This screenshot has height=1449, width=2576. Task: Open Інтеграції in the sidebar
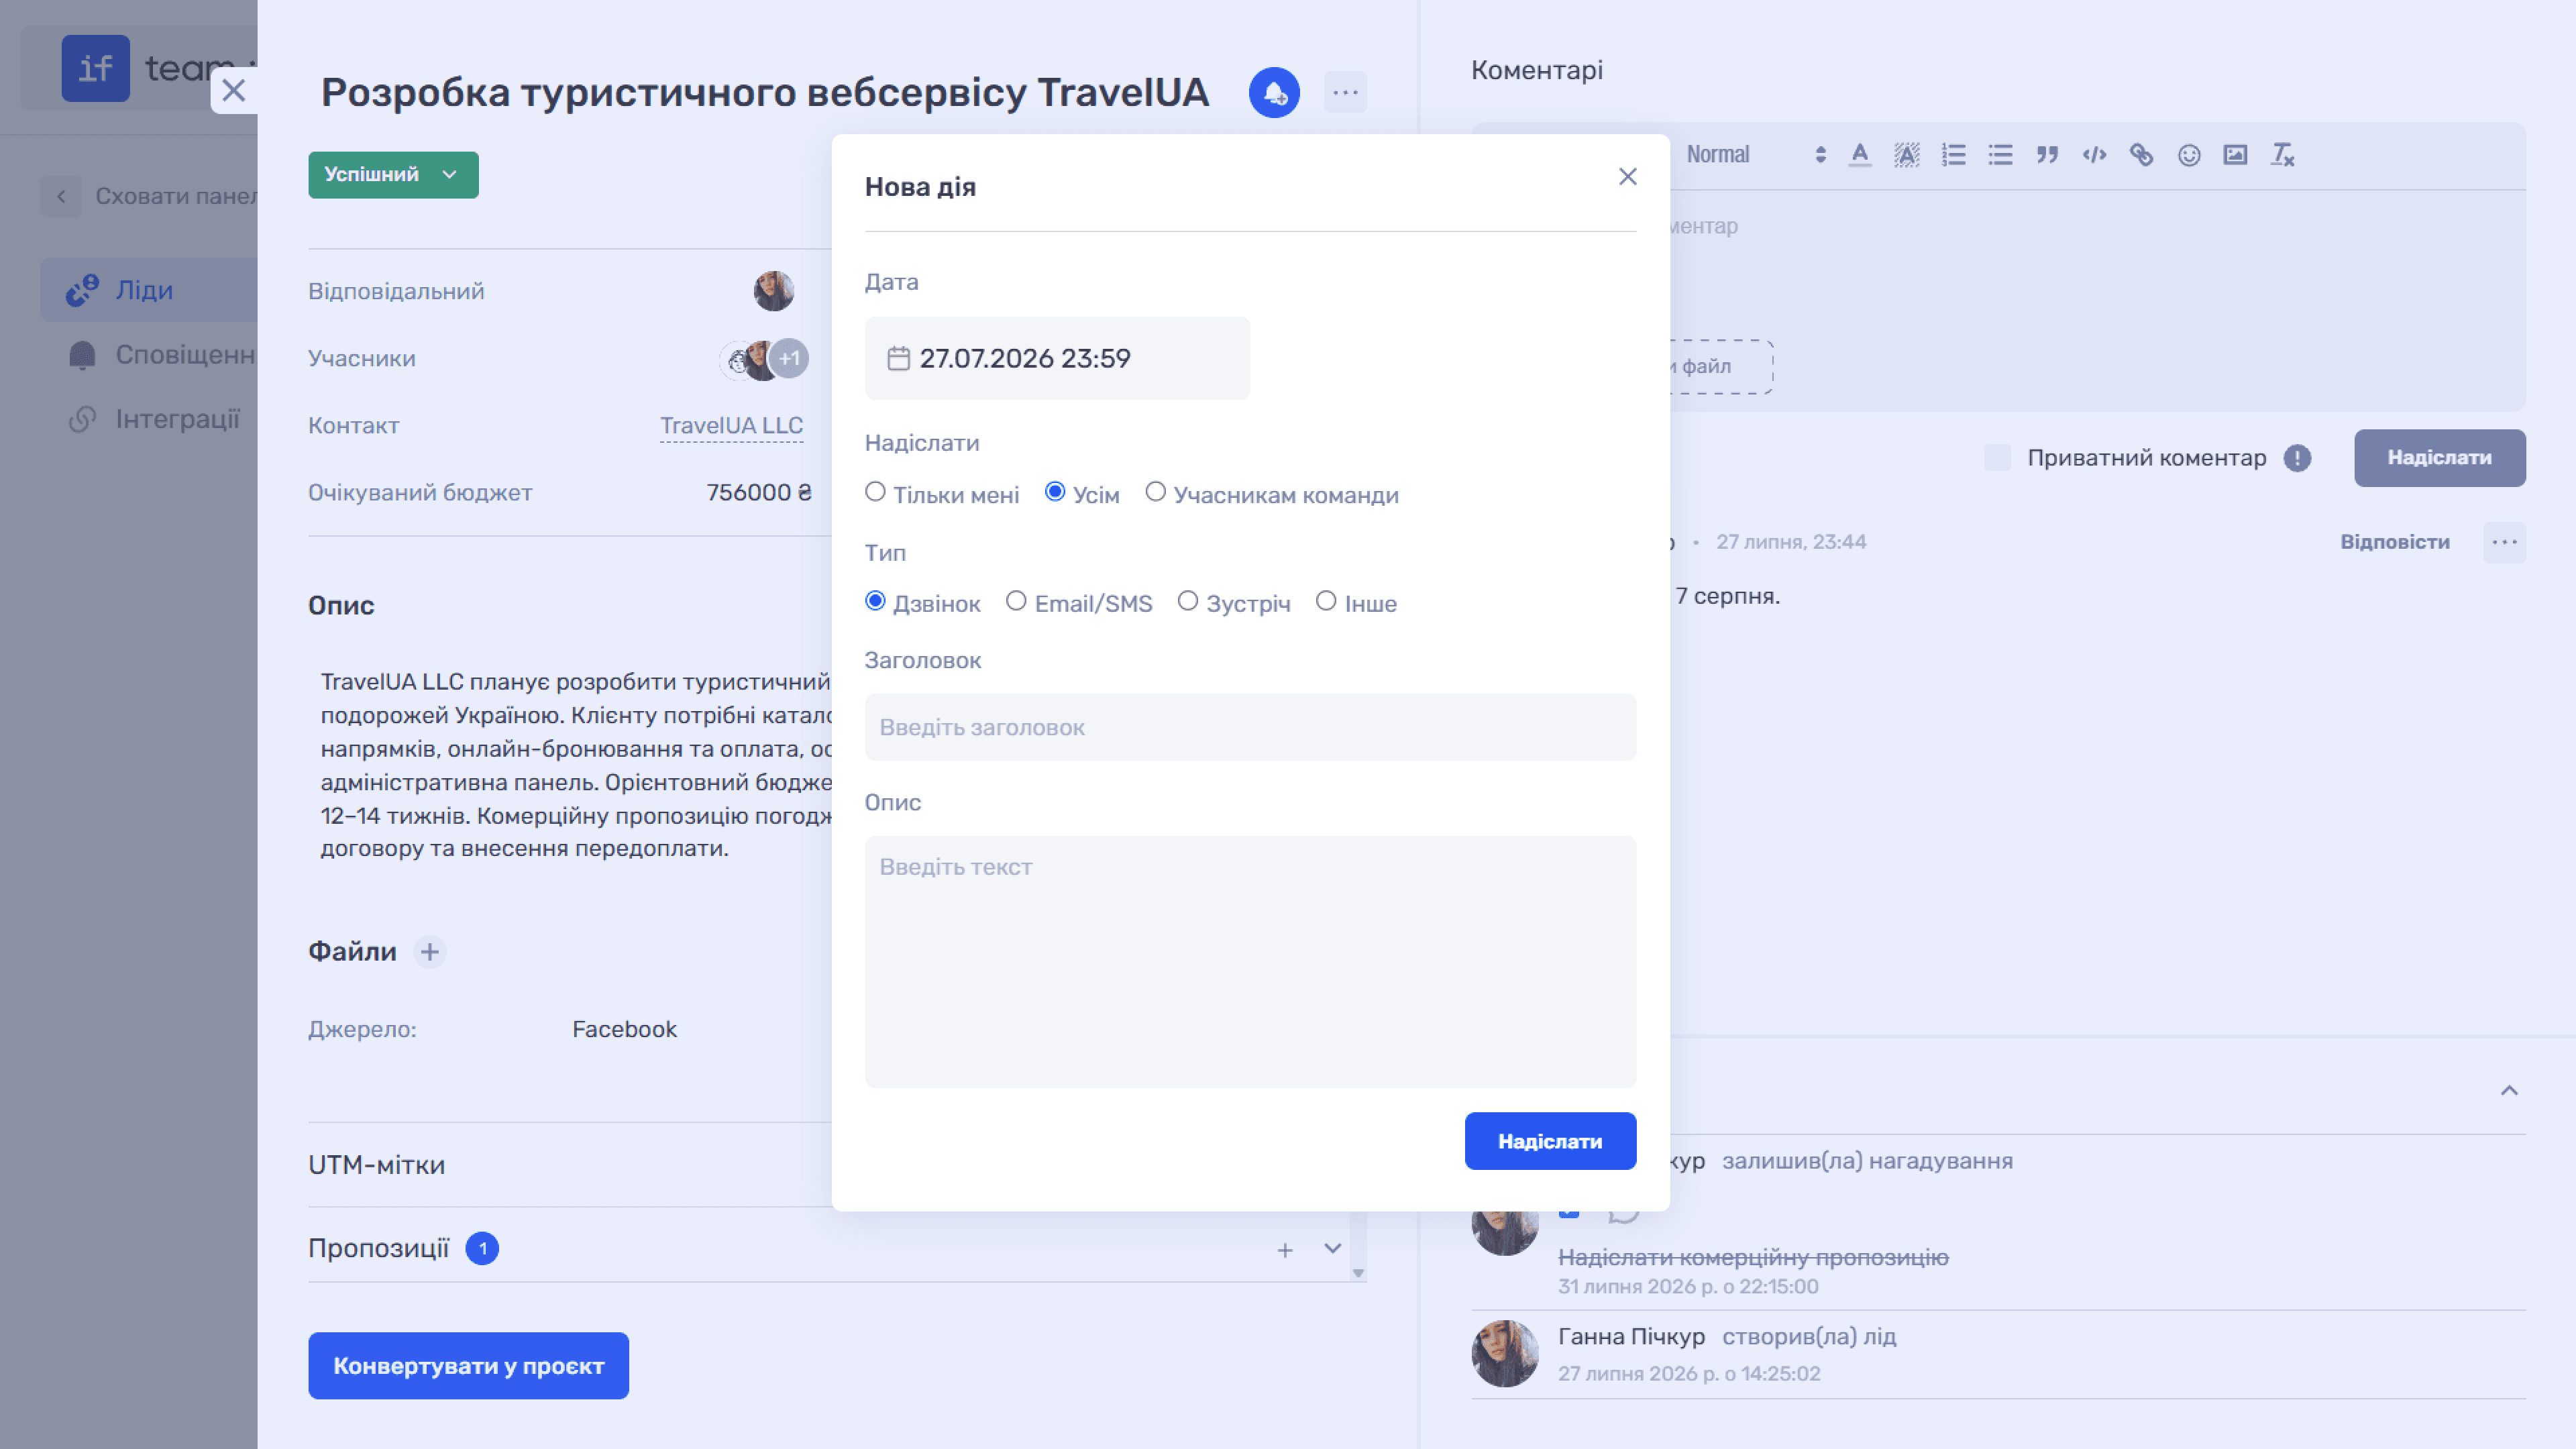154,419
